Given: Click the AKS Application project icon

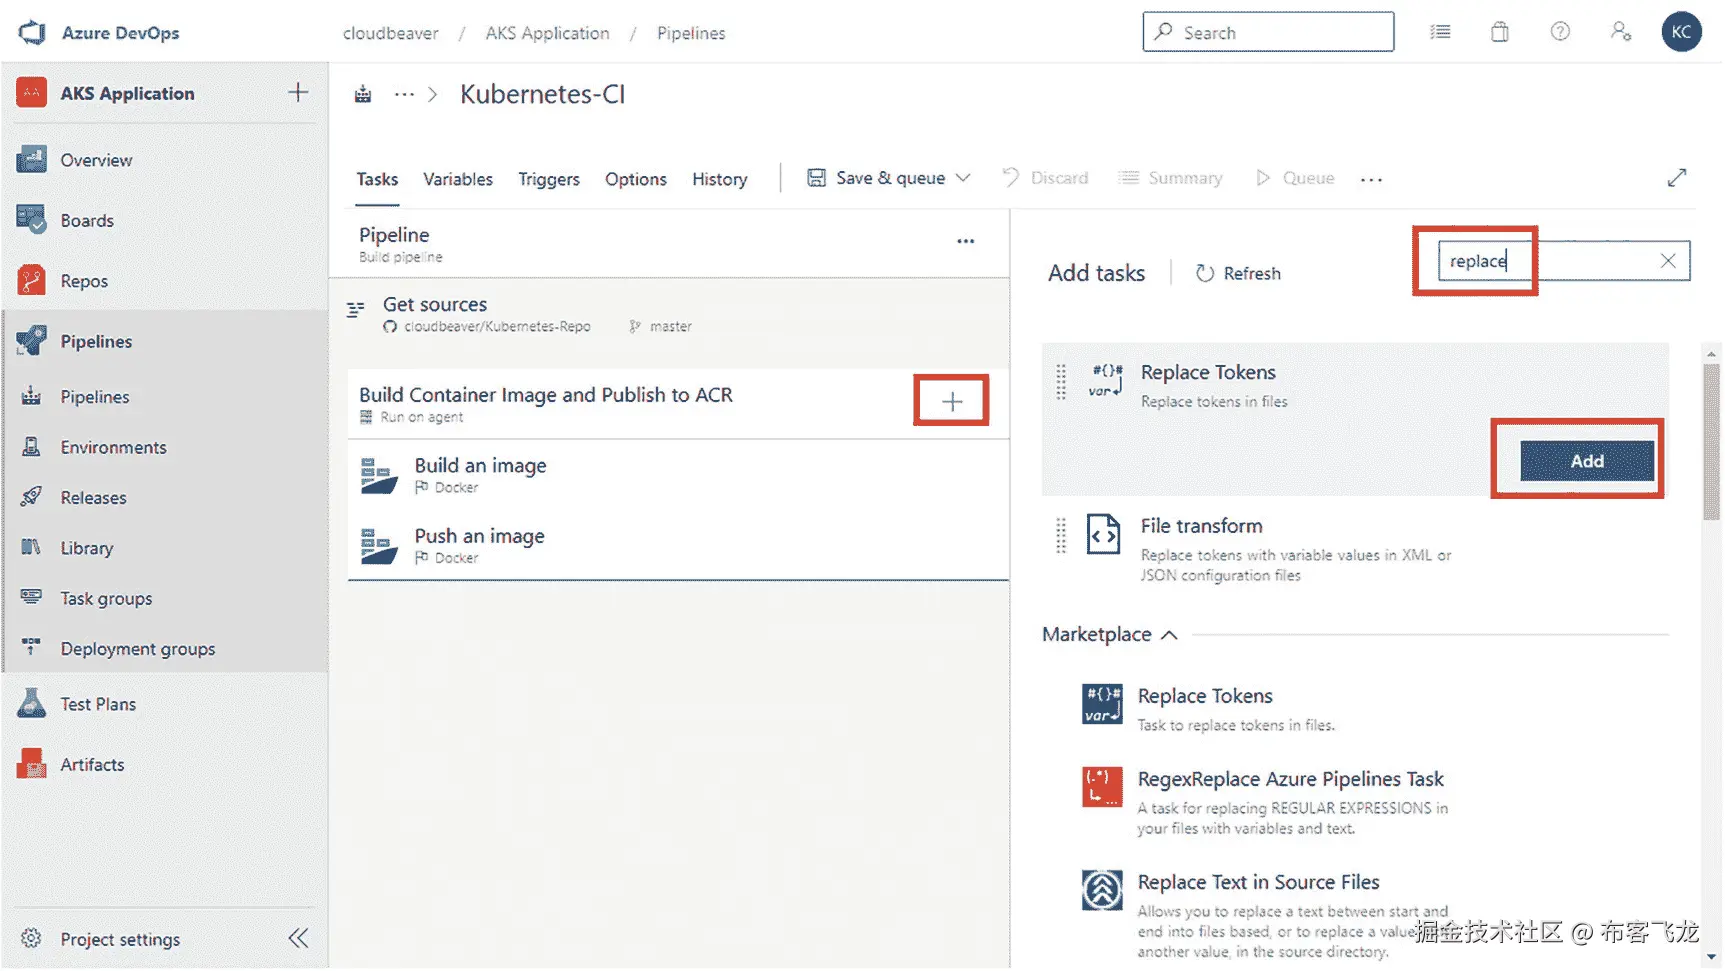Looking at the screenshot, I should coord(32,93).
